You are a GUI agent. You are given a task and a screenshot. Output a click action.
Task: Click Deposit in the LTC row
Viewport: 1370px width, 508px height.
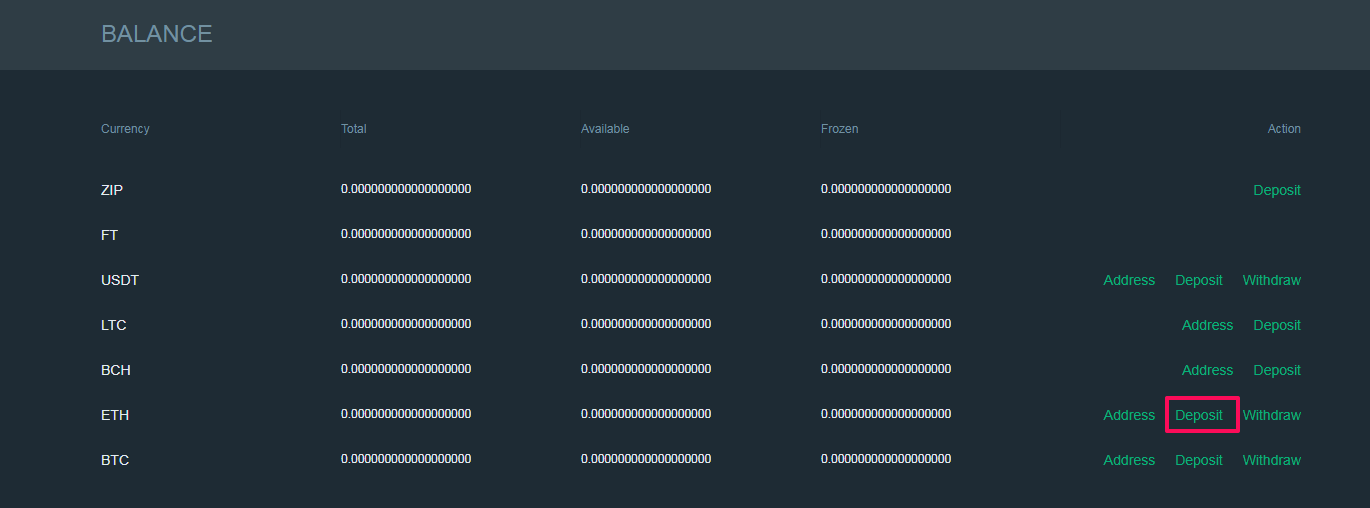tap(1276, 325)
